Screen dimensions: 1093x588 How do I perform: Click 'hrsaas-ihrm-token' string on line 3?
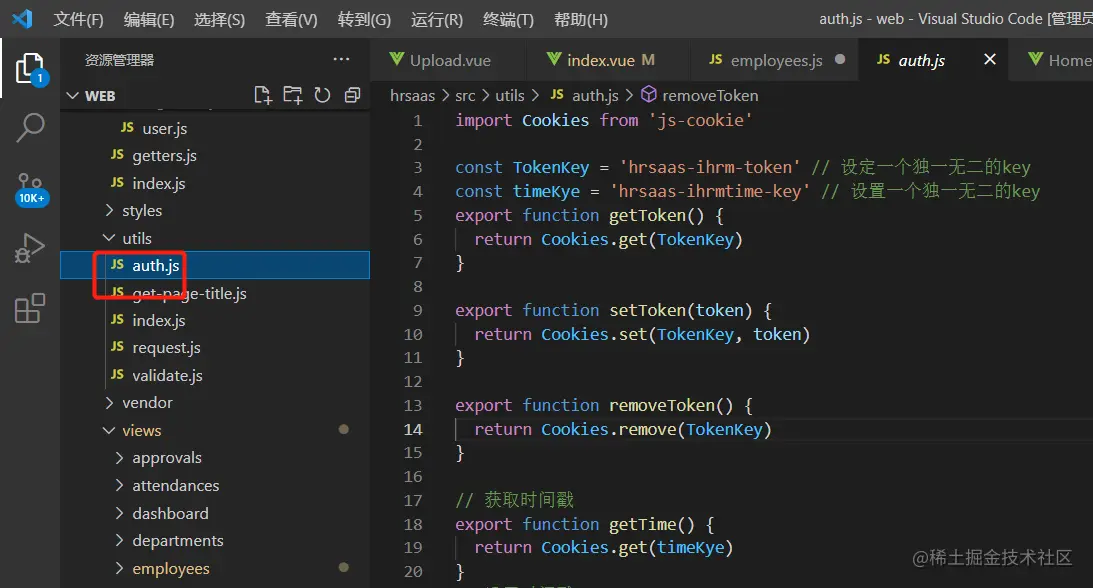710,167
